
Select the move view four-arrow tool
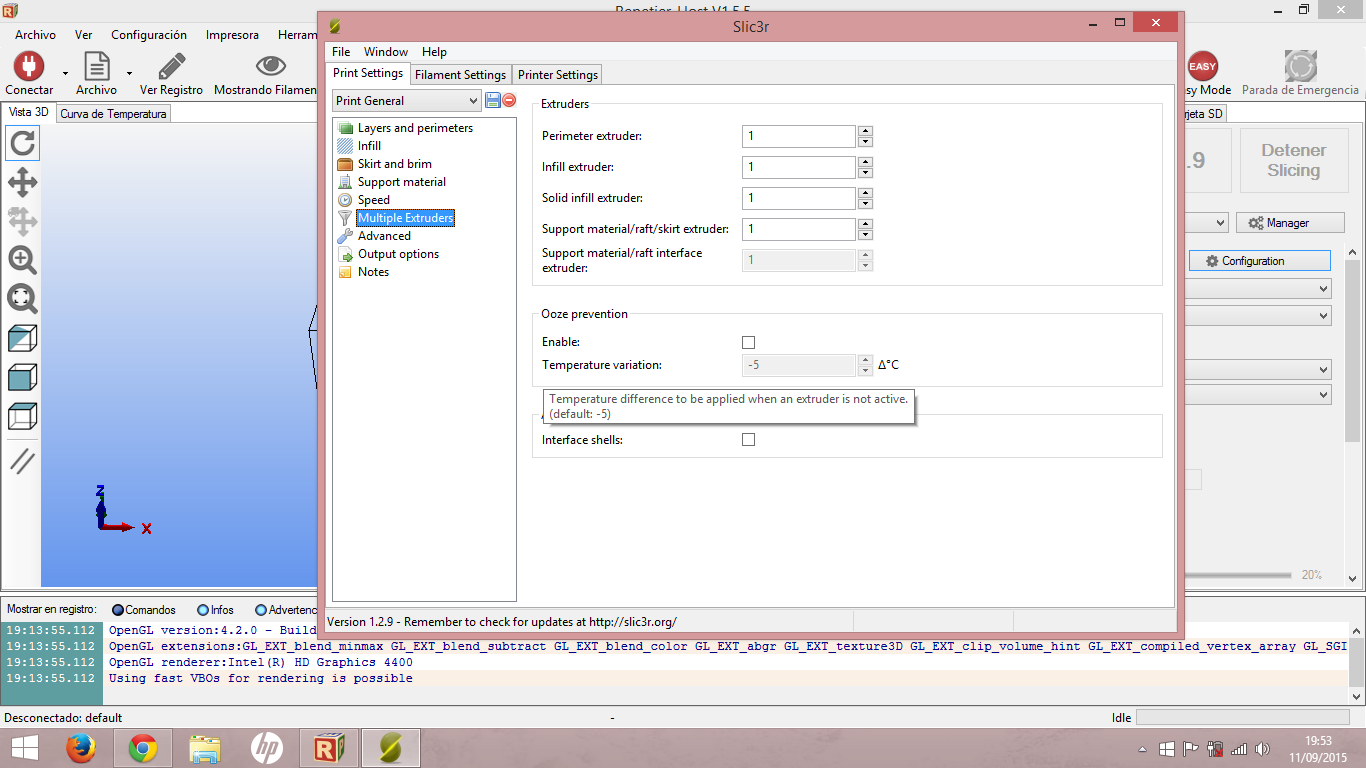point(22,182)
